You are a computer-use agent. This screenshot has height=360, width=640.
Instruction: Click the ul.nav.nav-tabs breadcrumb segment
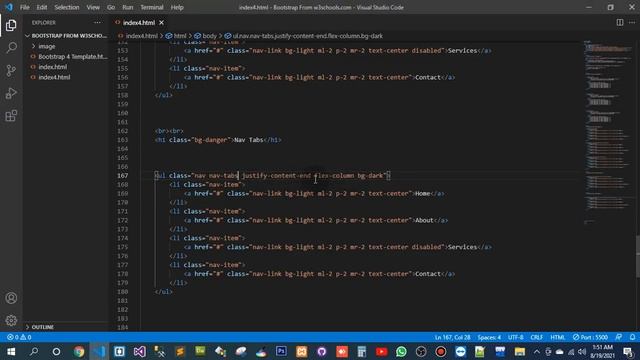(307, 36)
